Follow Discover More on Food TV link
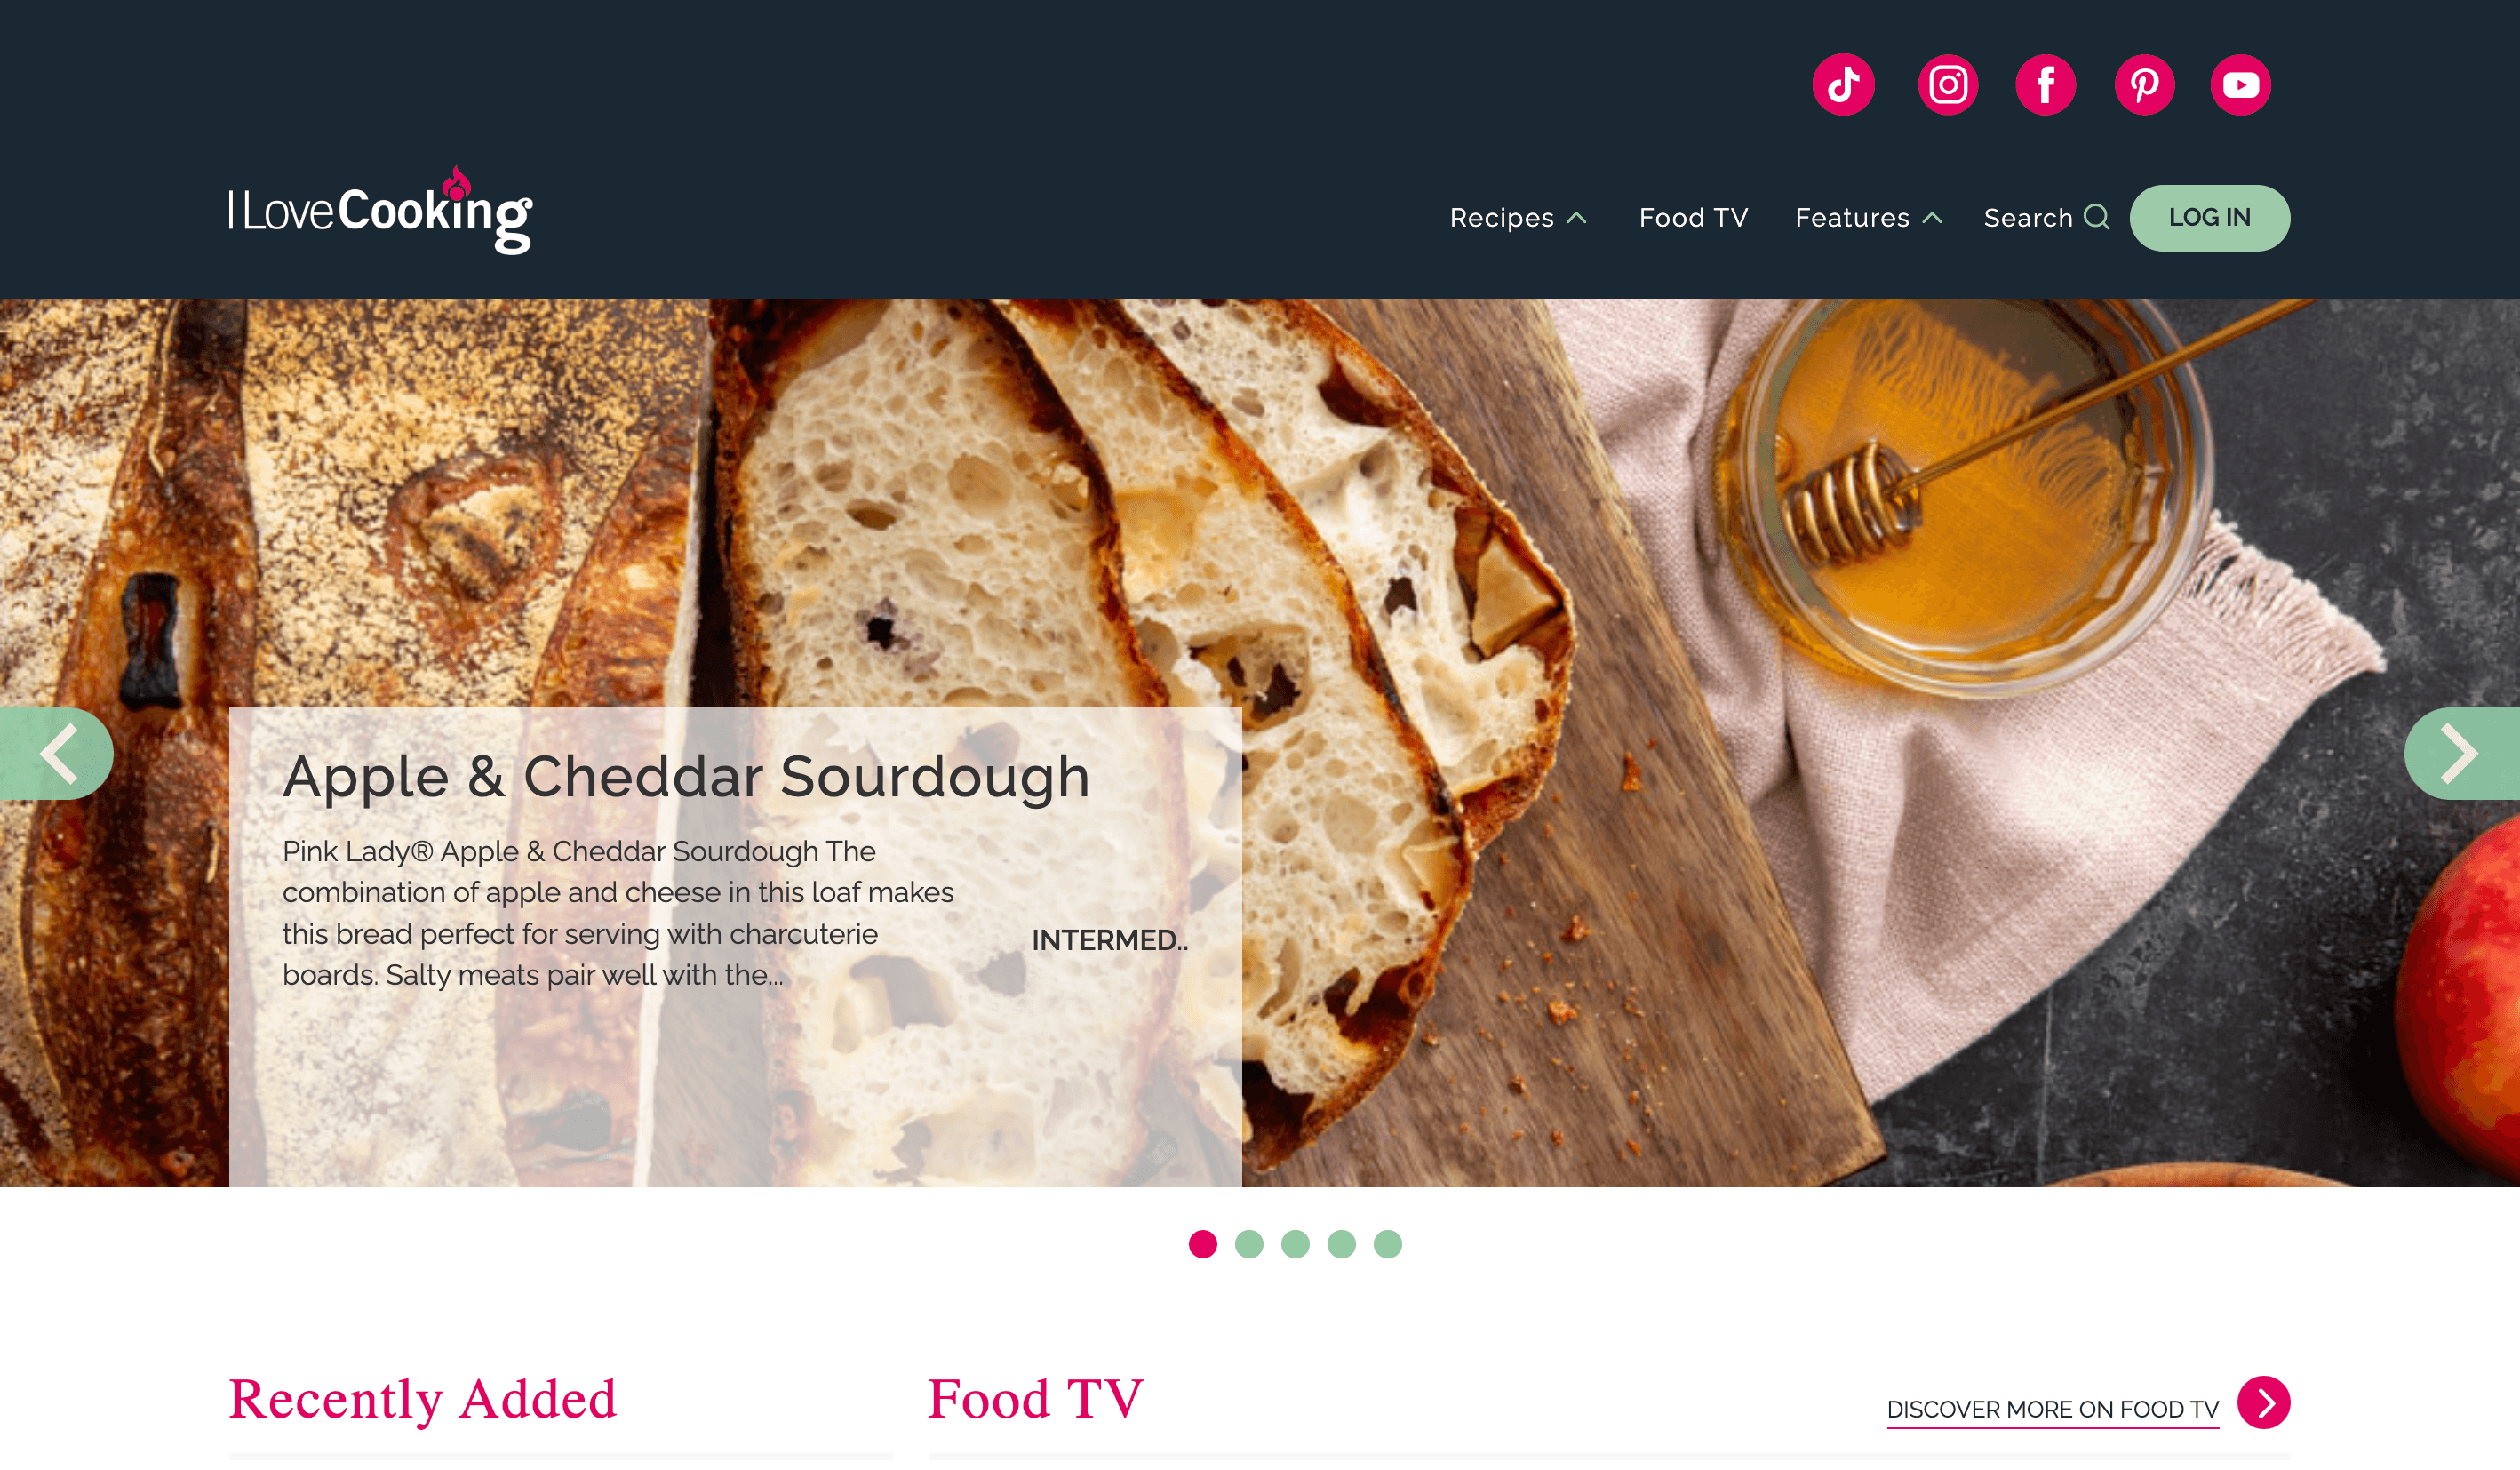This screenshot has width=2520, height=1470. point(2052,1409)
